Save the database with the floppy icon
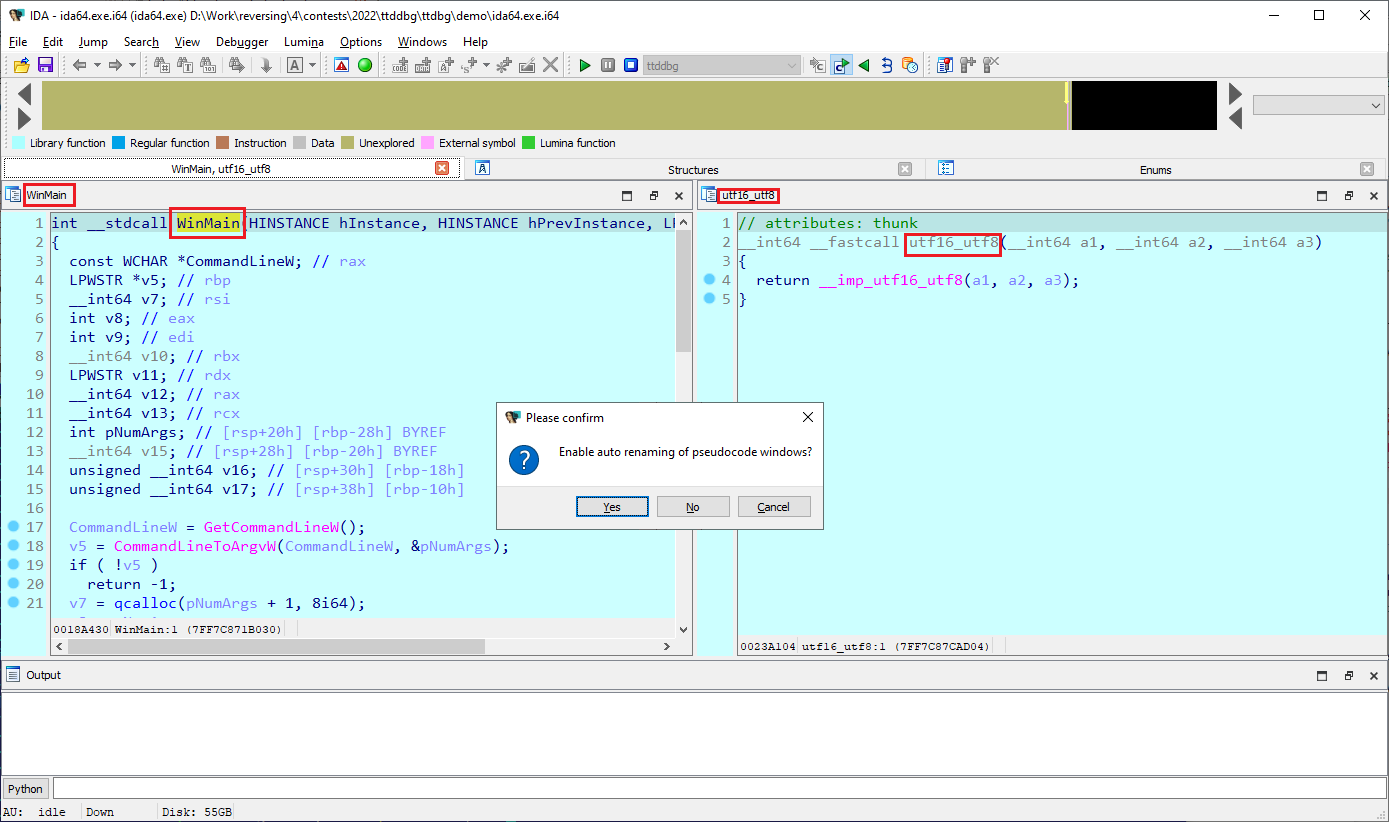This screenshot has width=1389, height=822. (x=45, y=65)
